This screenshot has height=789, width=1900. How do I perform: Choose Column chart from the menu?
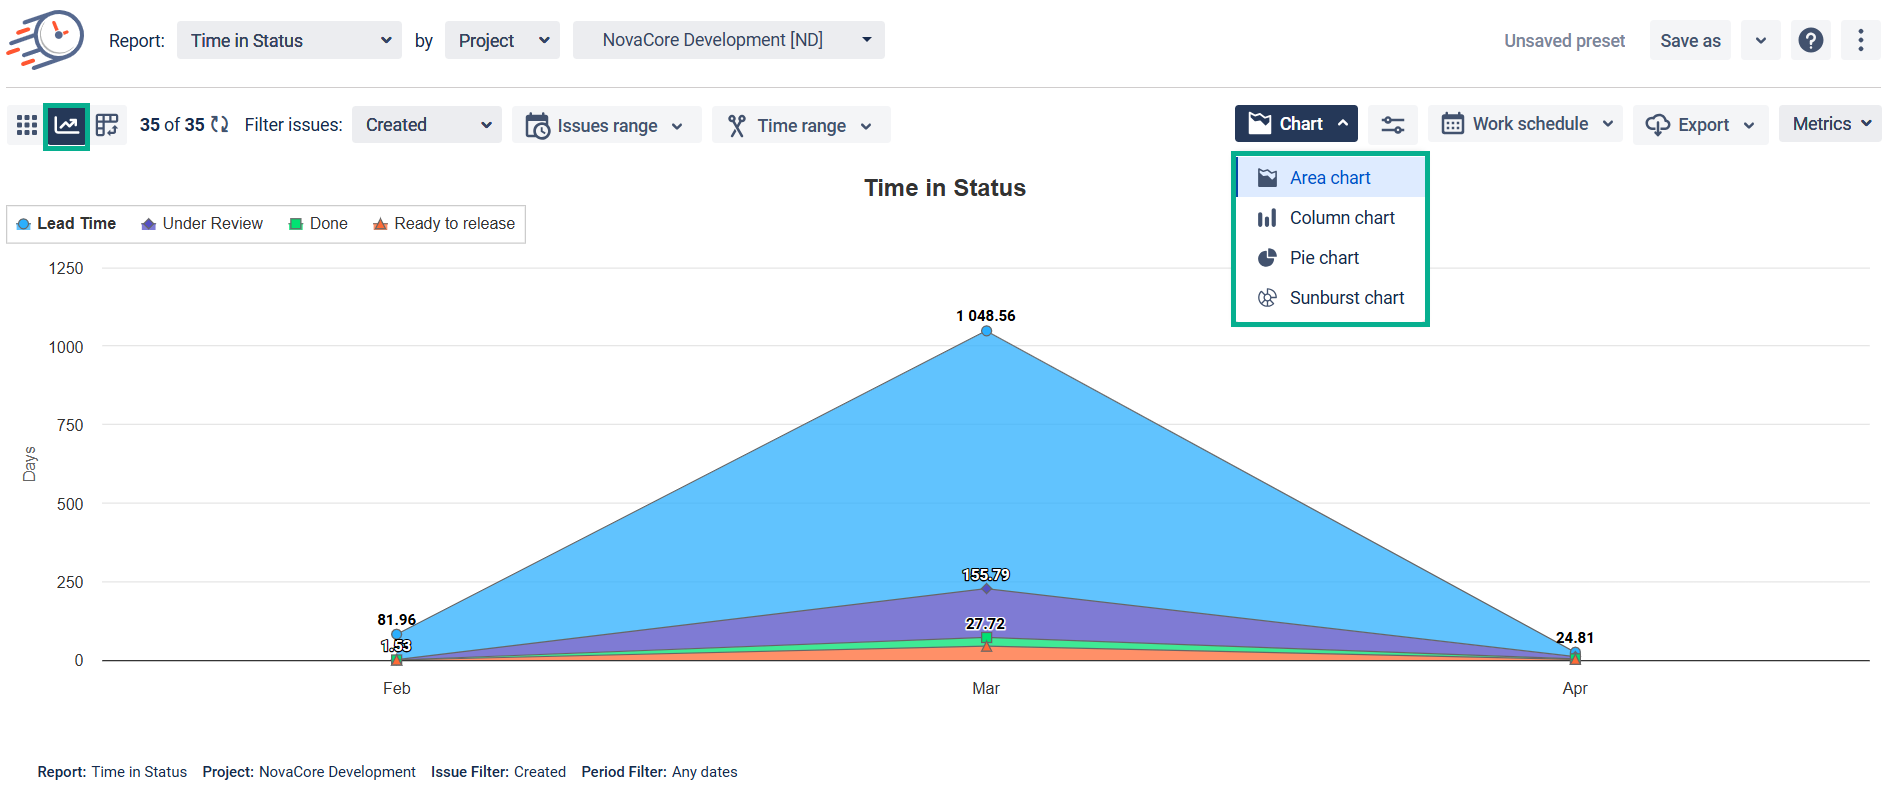[1341, 218]
